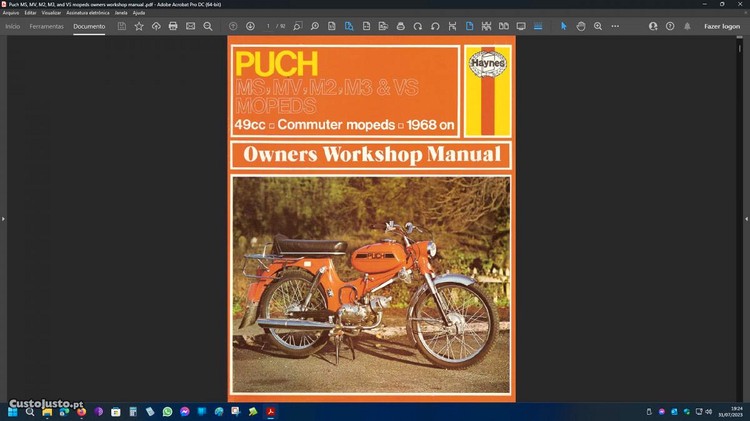Click the Save file icon
Image resolution: width=750 pixels, height=421 pixels.
click(x=122, y=26)
